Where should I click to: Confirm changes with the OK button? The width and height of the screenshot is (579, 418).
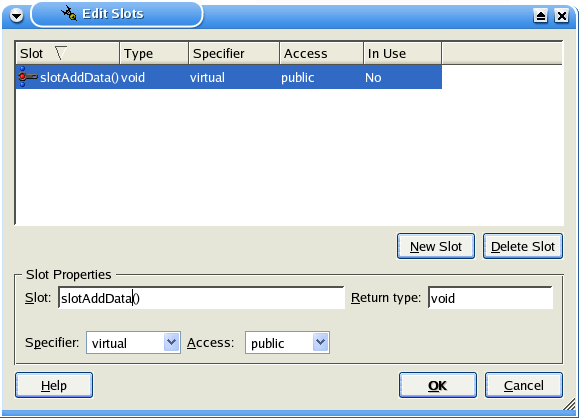pos(438,385)
